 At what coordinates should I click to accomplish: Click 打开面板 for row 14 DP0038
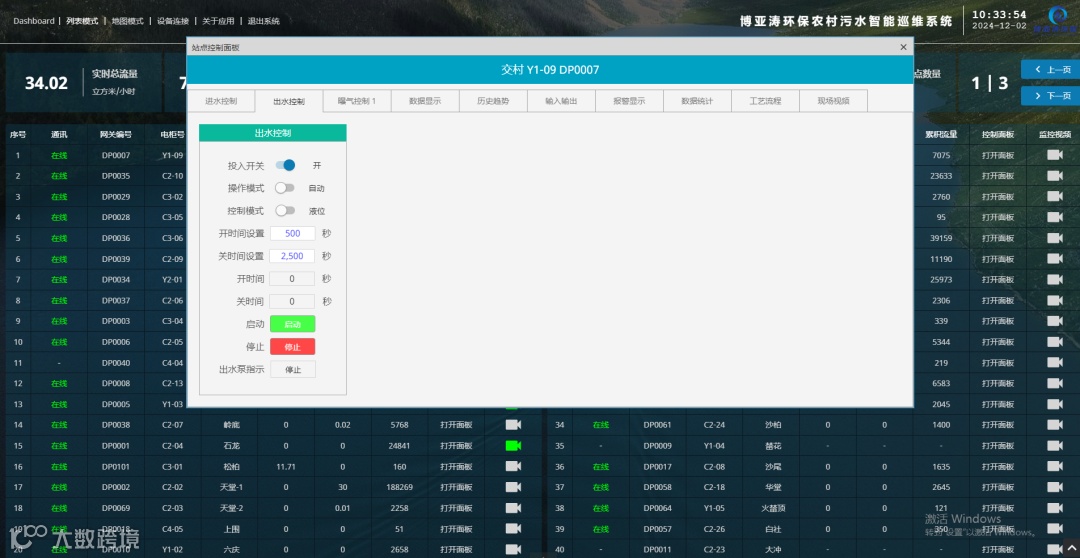click(x=457, y=425)
